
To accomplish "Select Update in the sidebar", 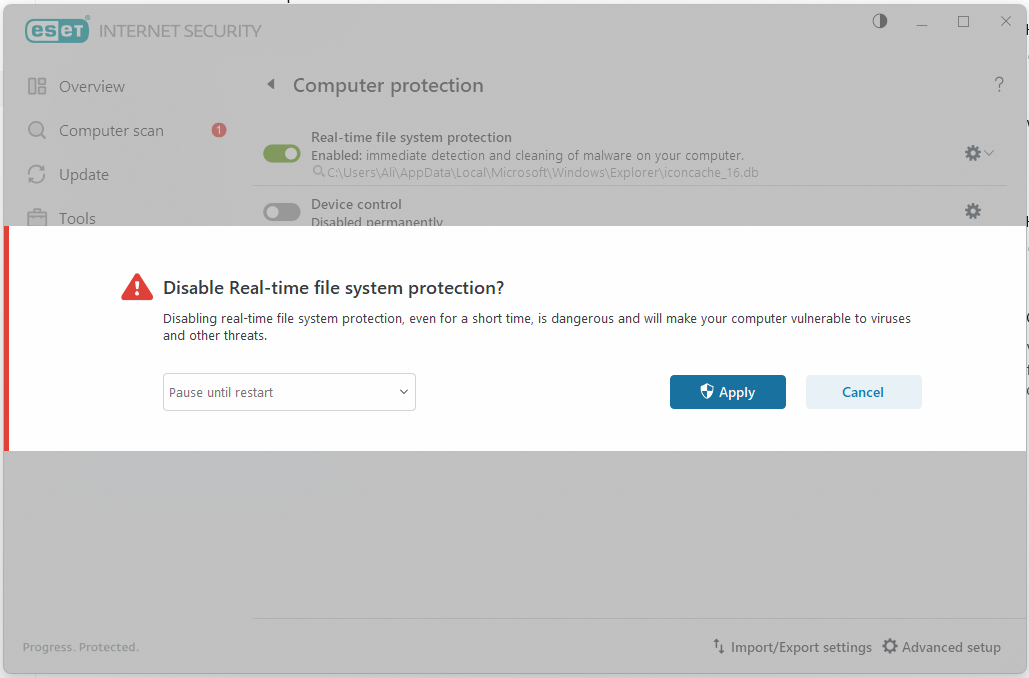I will (83, 175).
